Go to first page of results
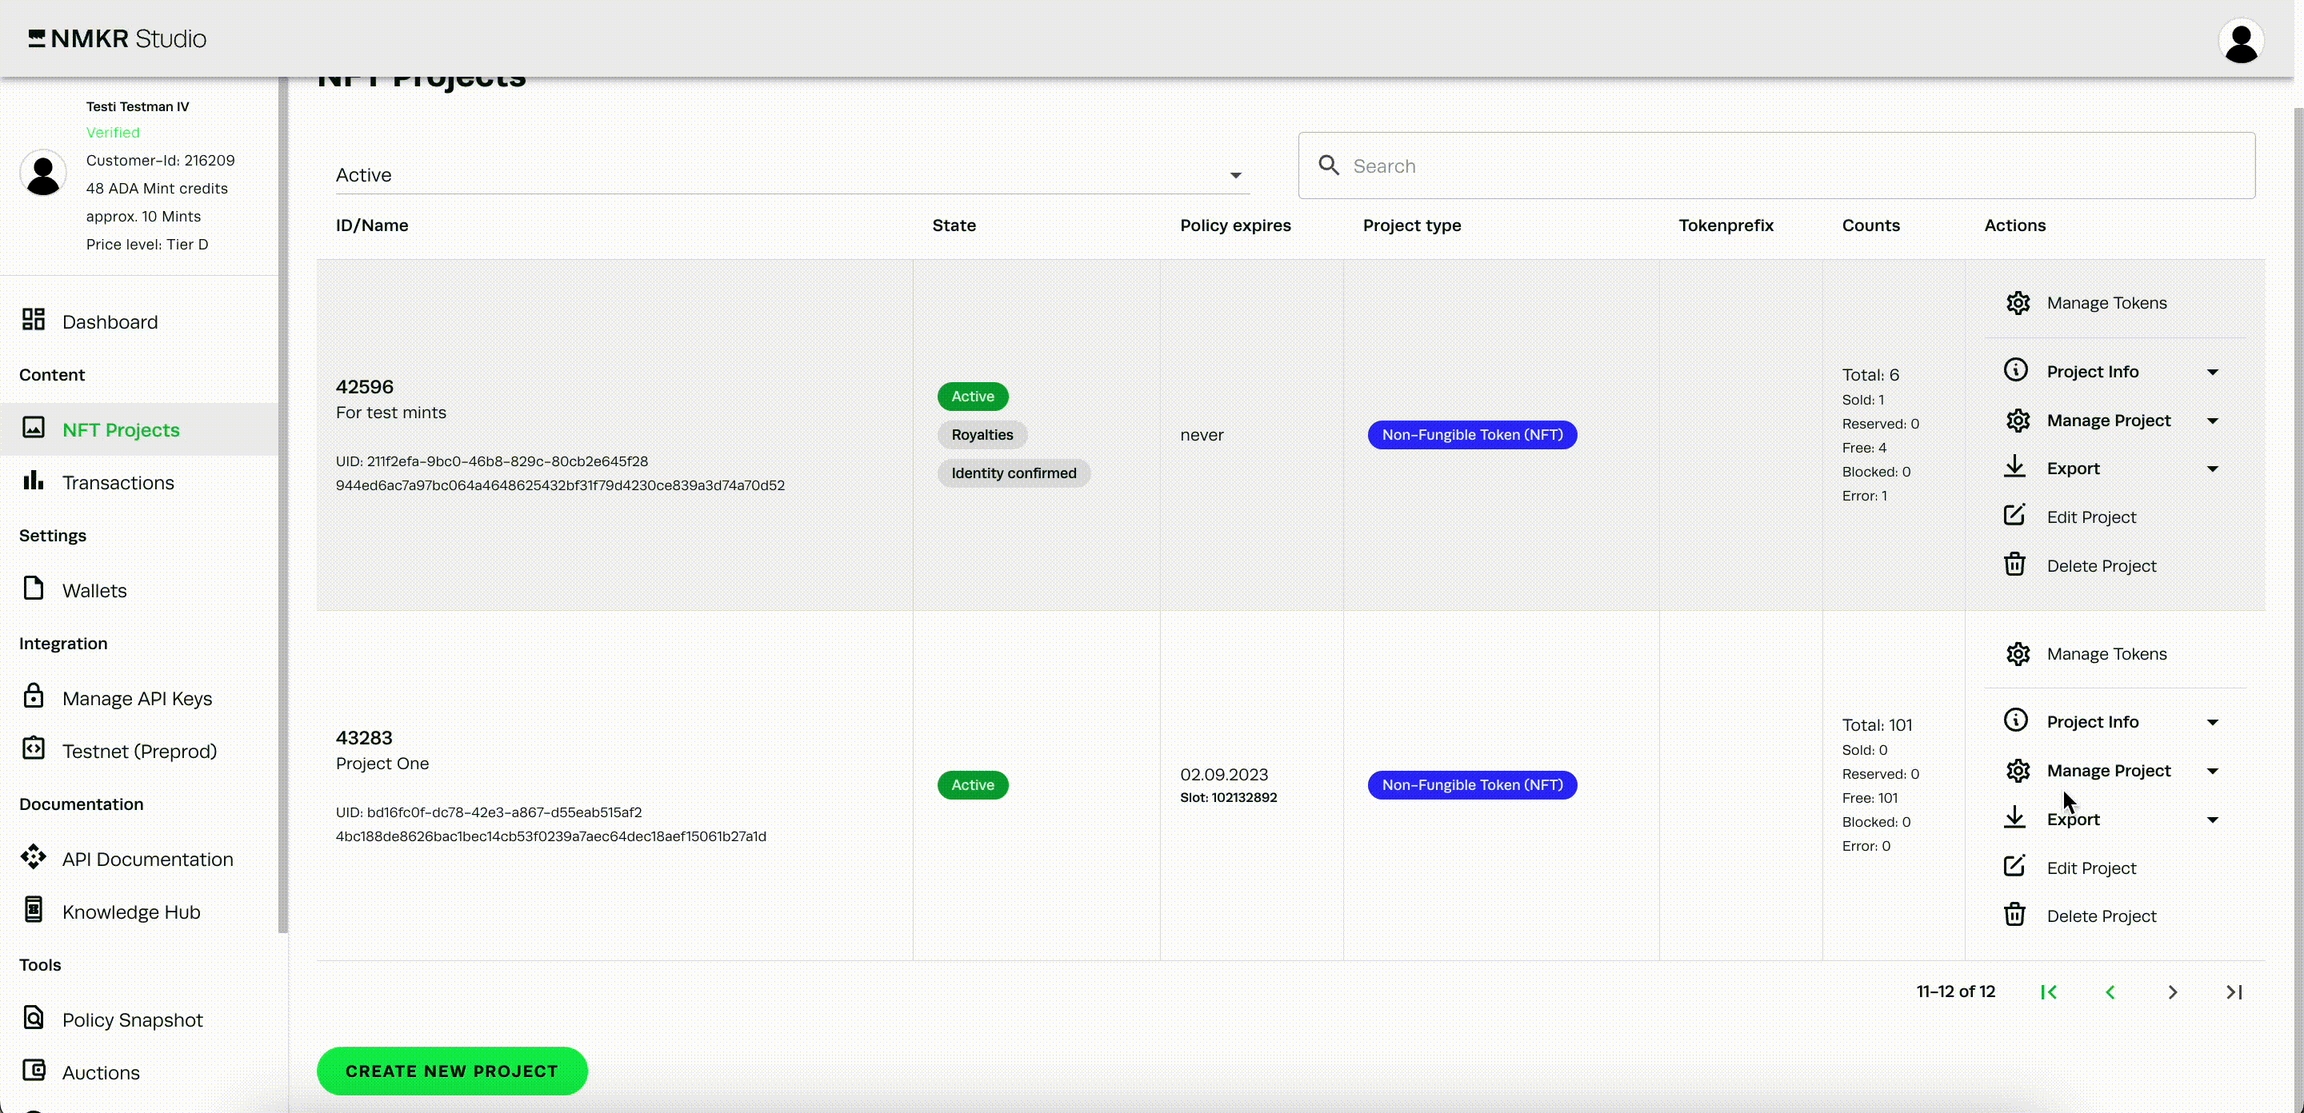The height and width of the screenshot is (1113, 2304). [x=2048, y=992]
